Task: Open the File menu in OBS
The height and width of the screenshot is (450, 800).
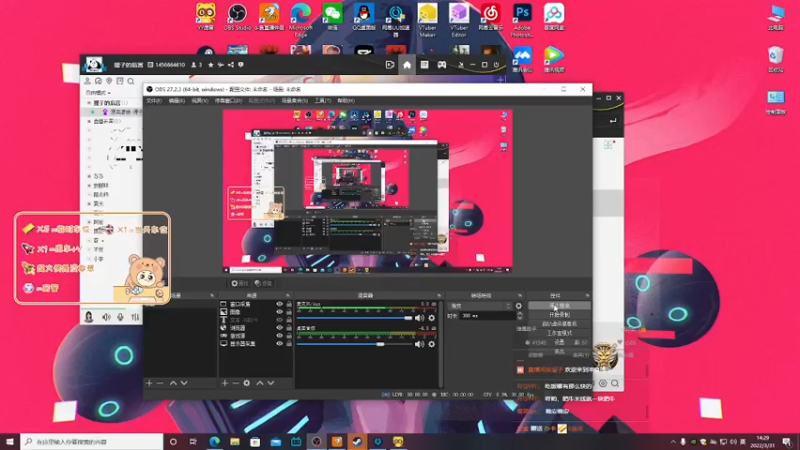Action: (154, 101)
